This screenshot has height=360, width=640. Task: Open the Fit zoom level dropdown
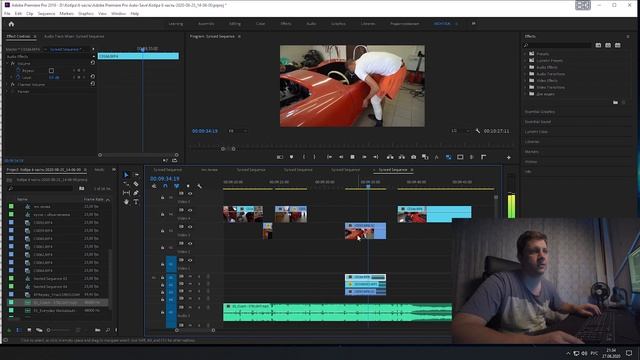(x=238, y=131)
